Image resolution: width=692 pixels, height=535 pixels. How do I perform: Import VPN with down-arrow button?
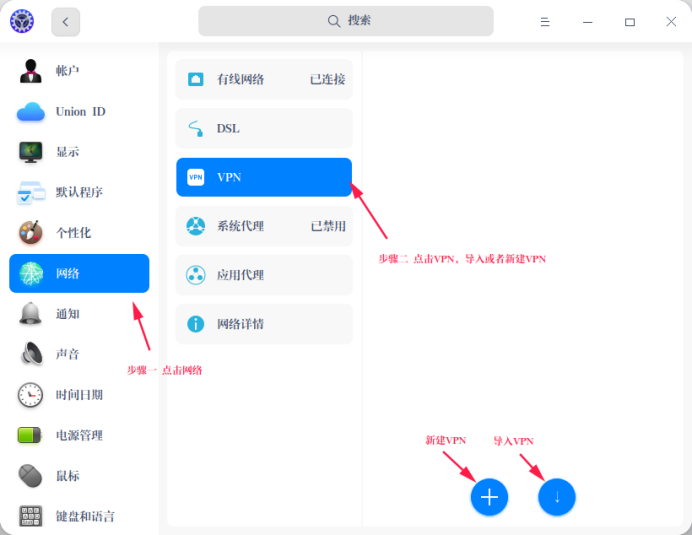point(557,497)
